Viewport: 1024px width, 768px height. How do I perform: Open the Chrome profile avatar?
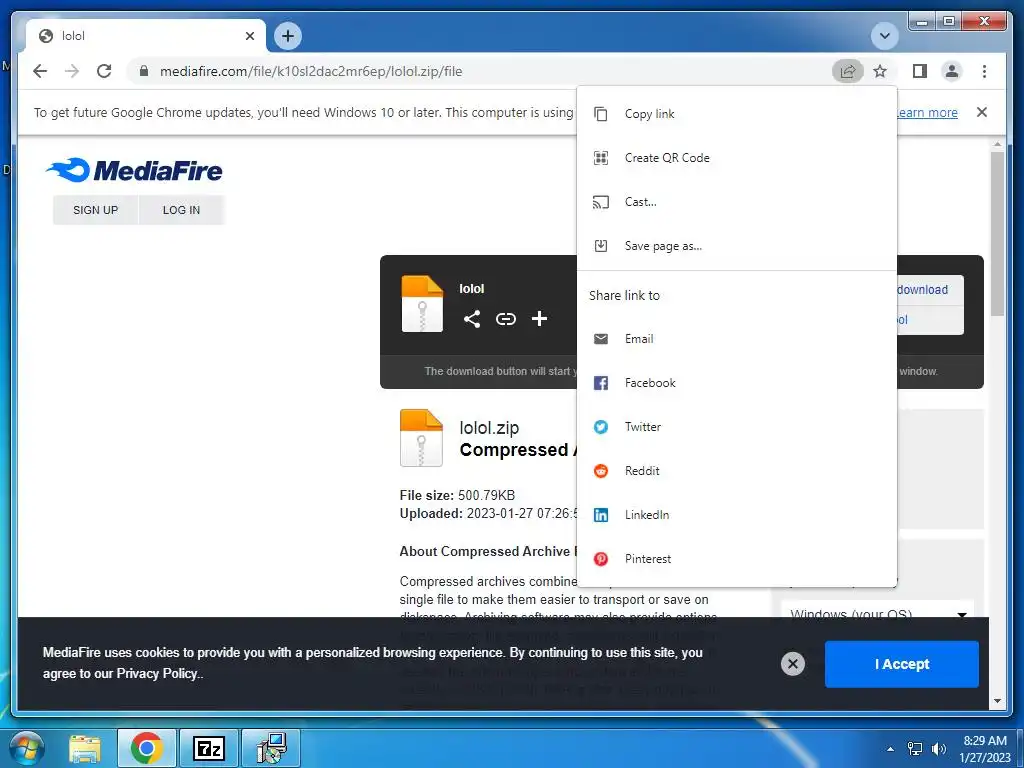pos(952,71)
